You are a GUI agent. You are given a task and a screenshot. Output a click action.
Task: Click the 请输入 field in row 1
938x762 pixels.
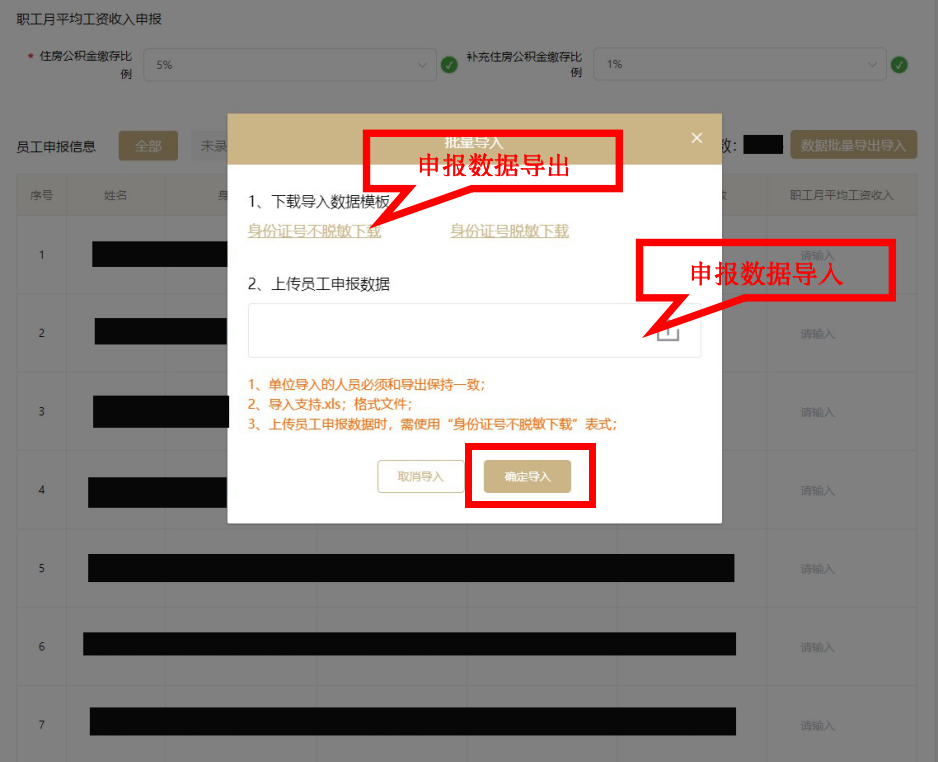818,254
